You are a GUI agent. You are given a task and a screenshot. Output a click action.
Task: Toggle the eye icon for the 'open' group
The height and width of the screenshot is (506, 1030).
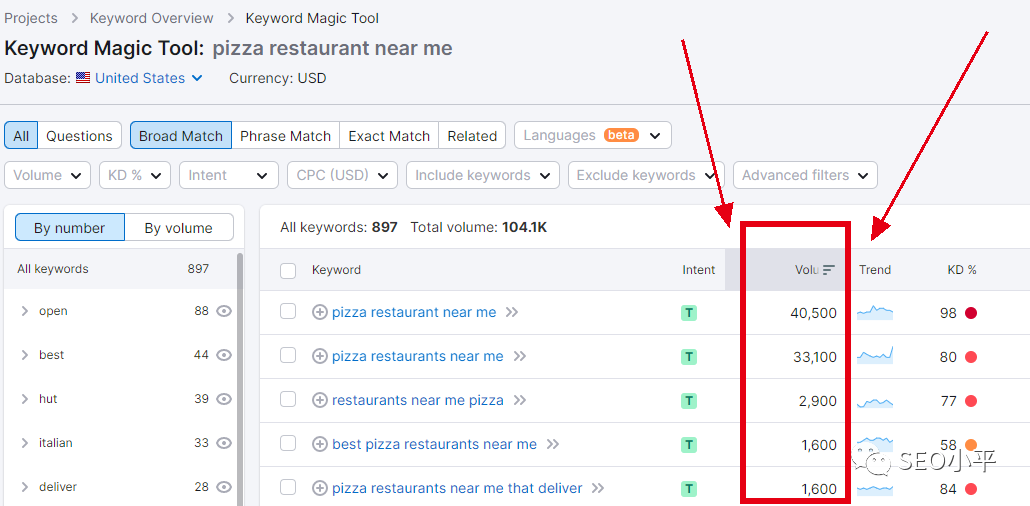click(x=224, y=311)
